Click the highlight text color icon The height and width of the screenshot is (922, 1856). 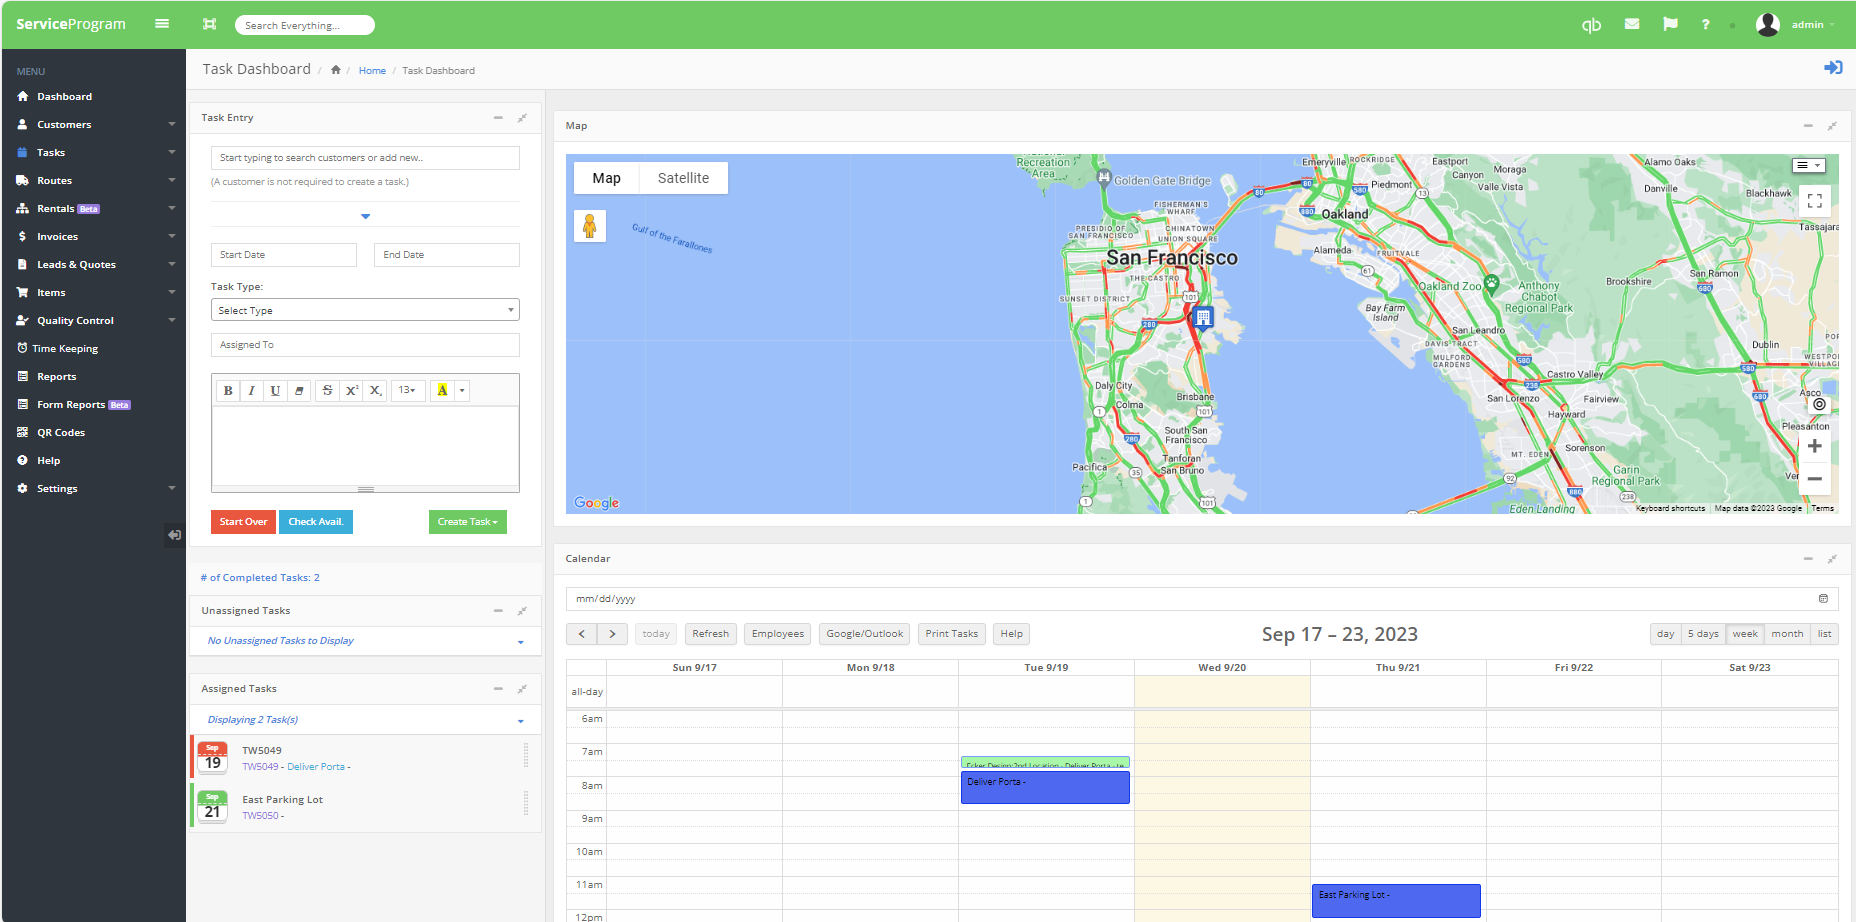[442, 390]
